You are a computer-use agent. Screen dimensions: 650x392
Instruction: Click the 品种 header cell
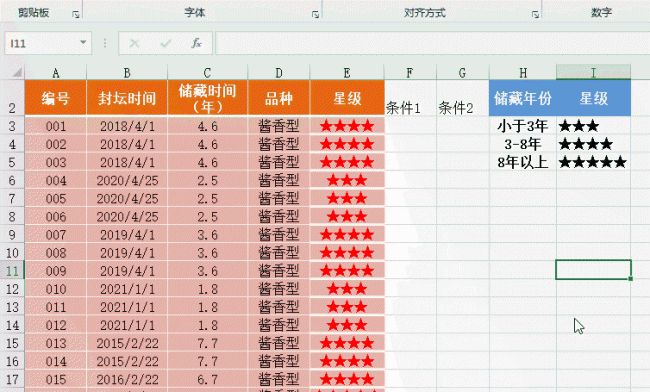click(x=279, y=98)
